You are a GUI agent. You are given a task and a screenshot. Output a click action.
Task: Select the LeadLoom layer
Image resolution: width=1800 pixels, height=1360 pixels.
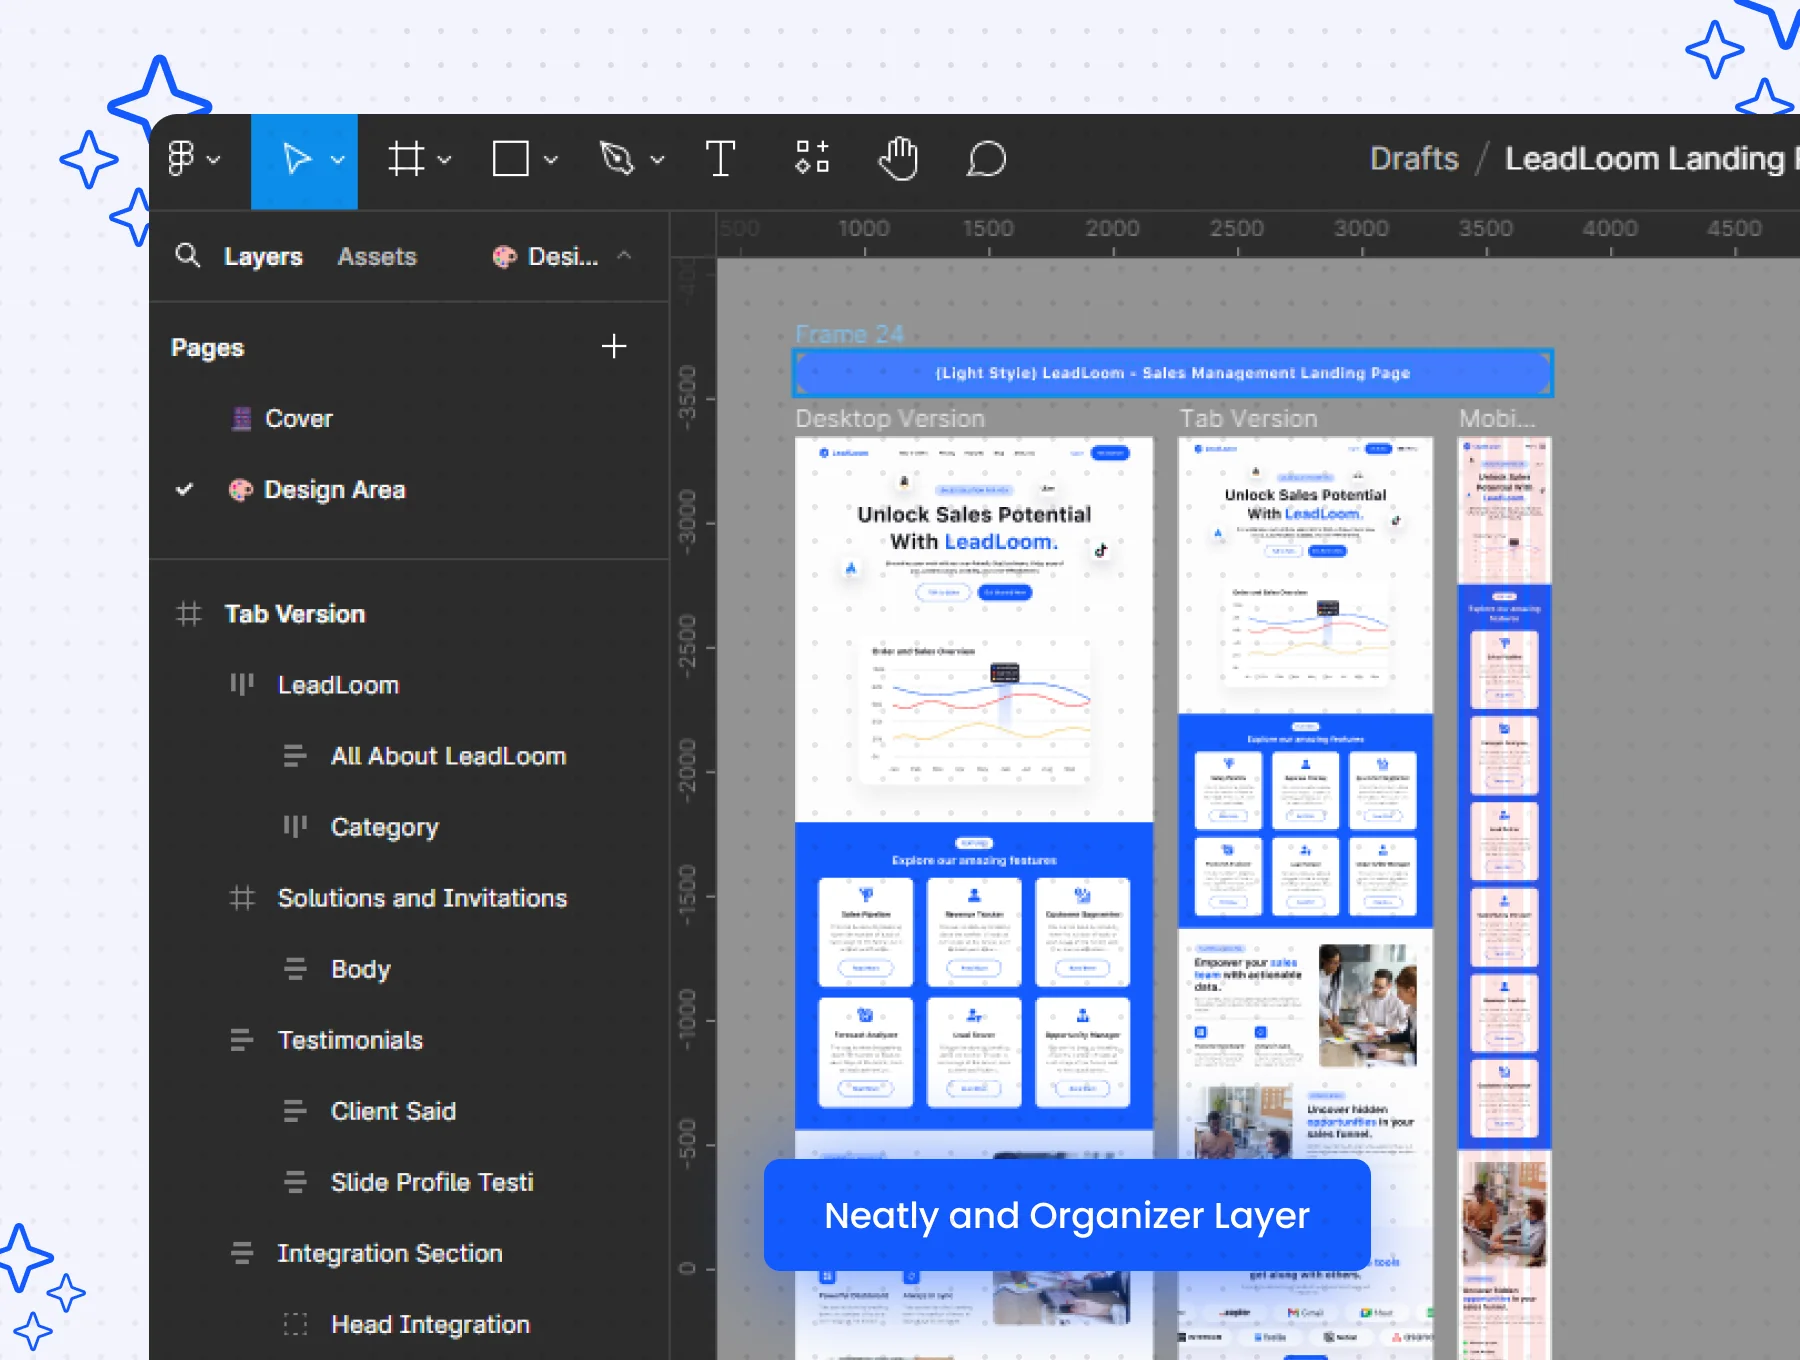(338, 685)
